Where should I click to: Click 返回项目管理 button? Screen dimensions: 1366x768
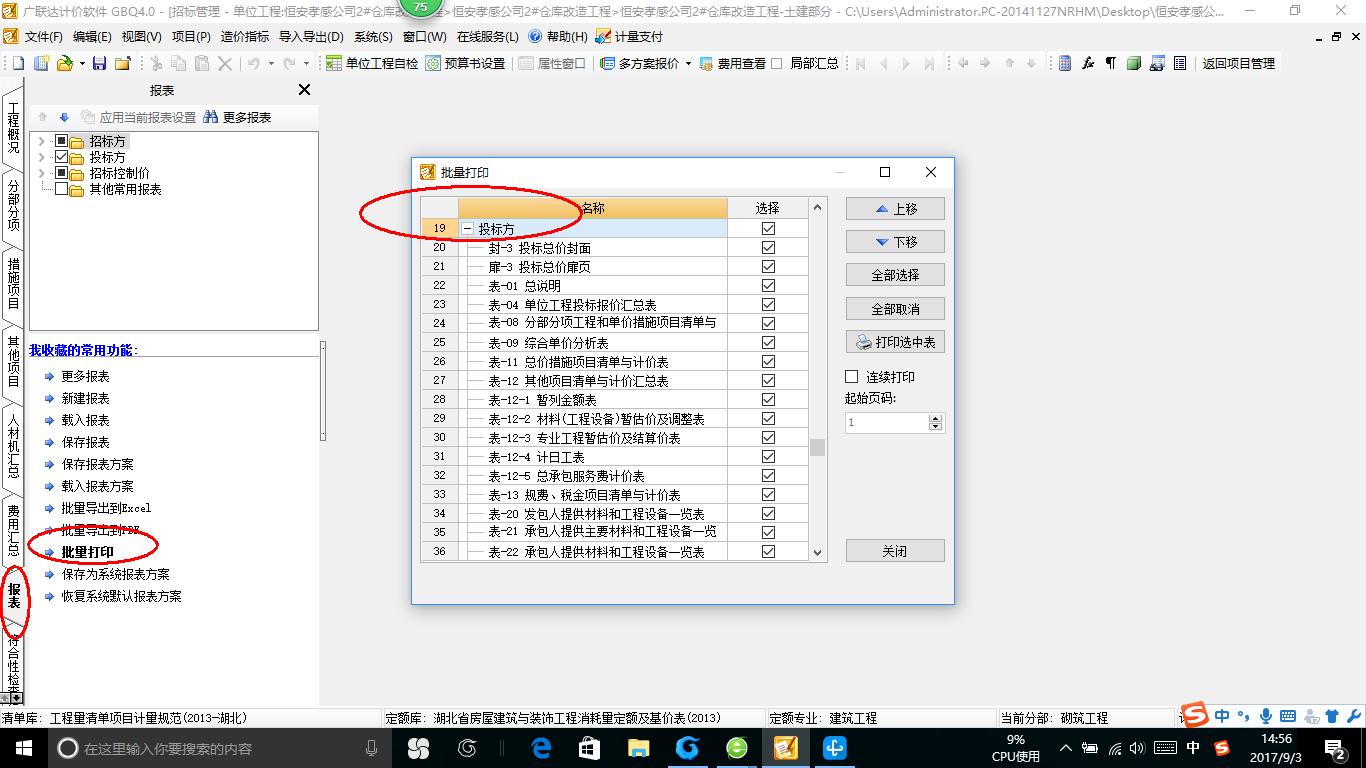coord(1239,63)
